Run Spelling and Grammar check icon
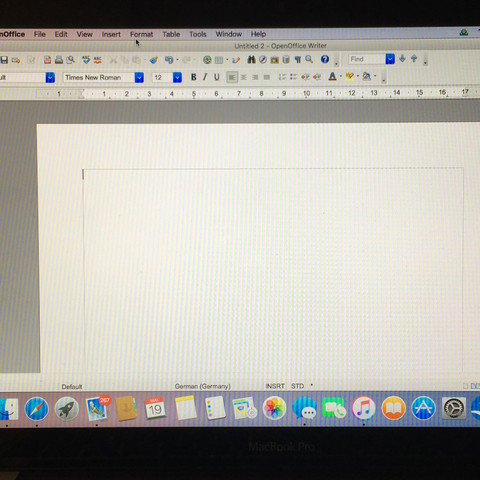 [86, 60]
